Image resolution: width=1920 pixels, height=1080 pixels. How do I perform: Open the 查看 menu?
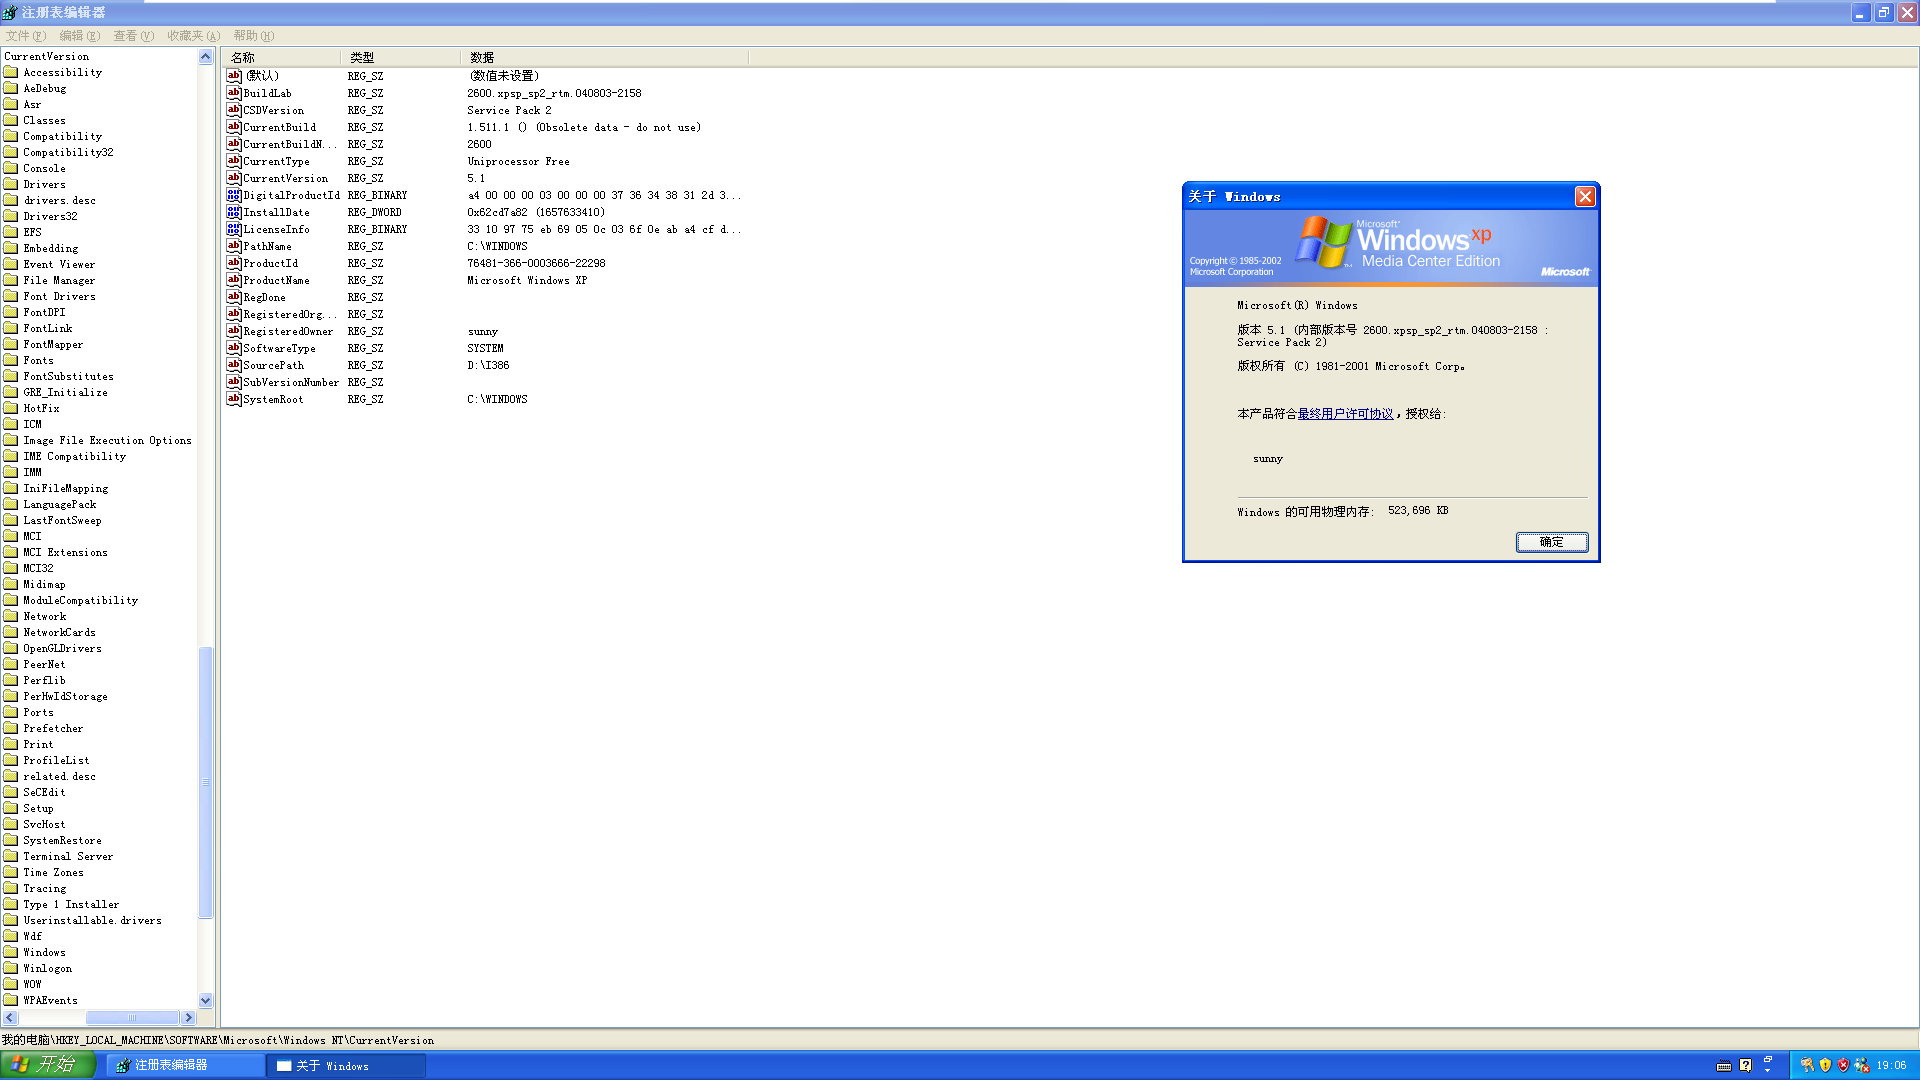[x=133, y=36]
